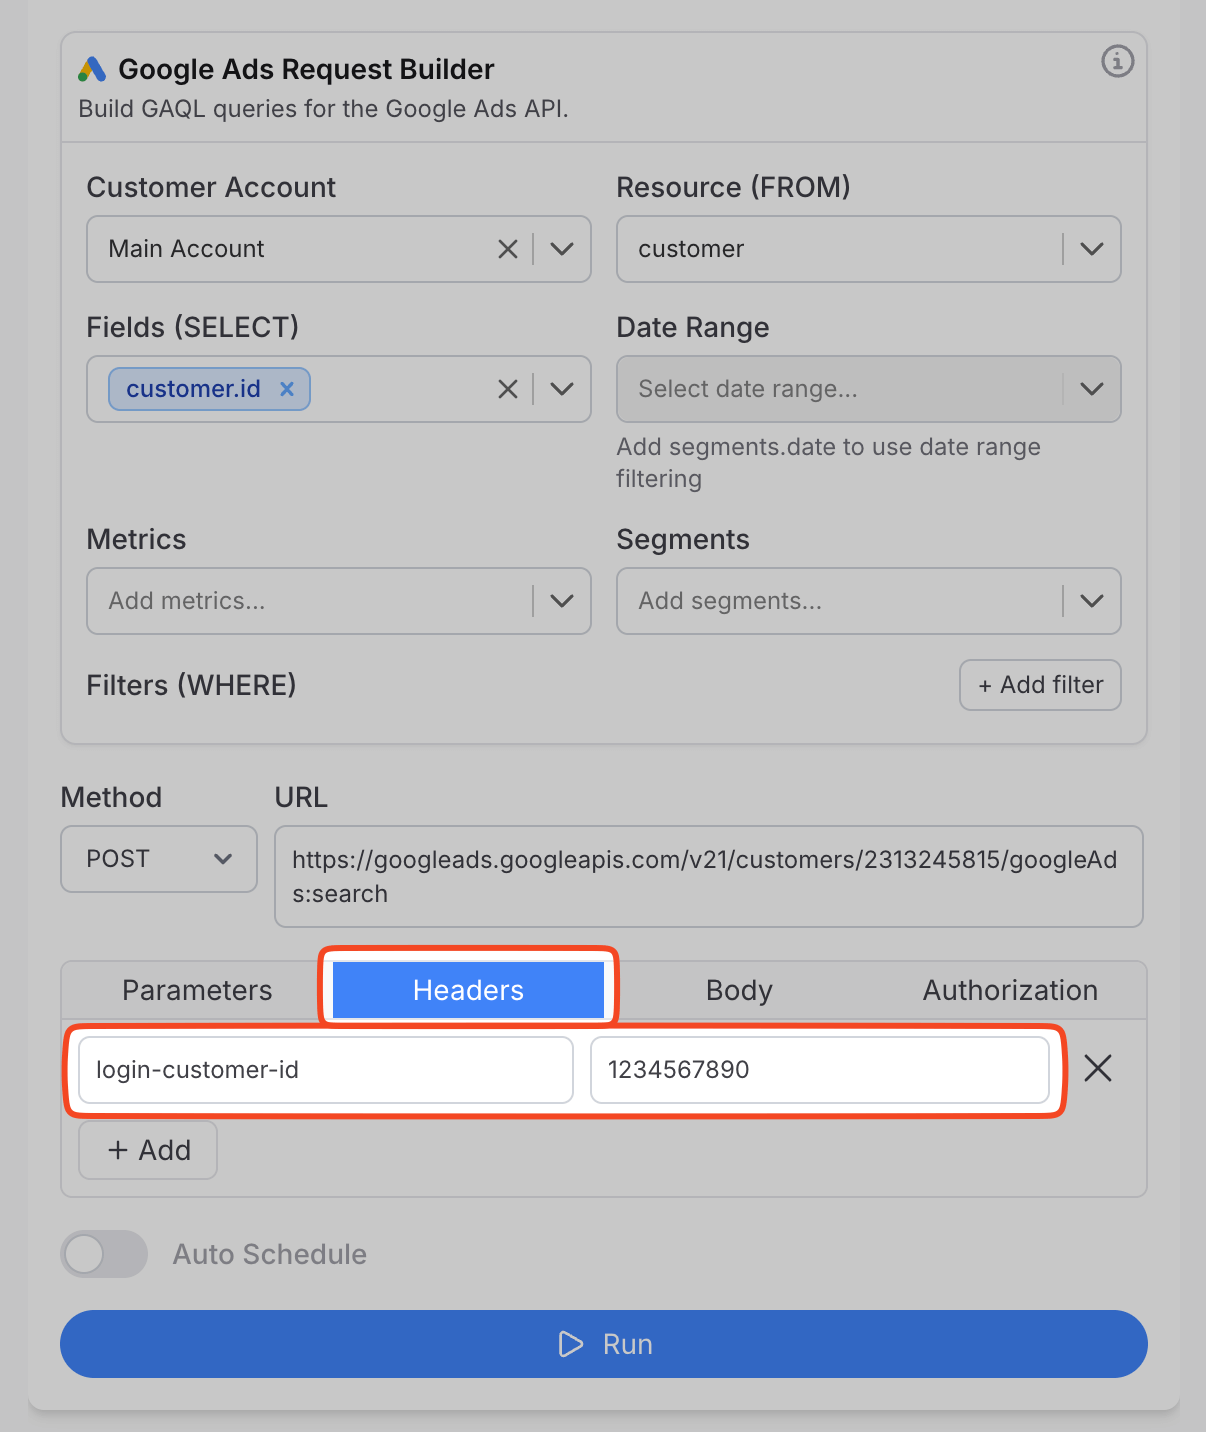Click the Google Ads logo icon

click(x=91, y=69)
